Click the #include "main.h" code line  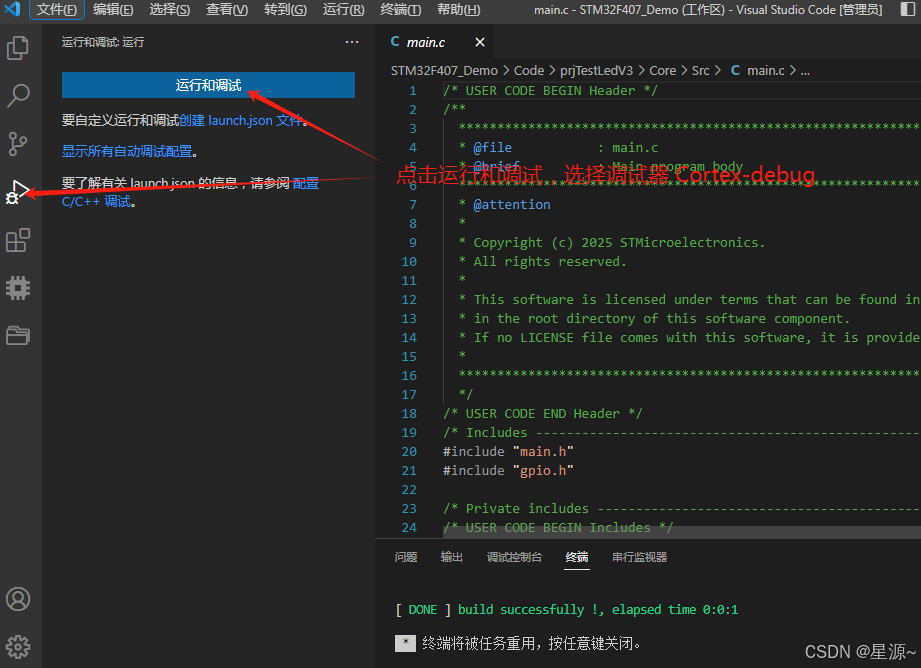coord(508,451)
